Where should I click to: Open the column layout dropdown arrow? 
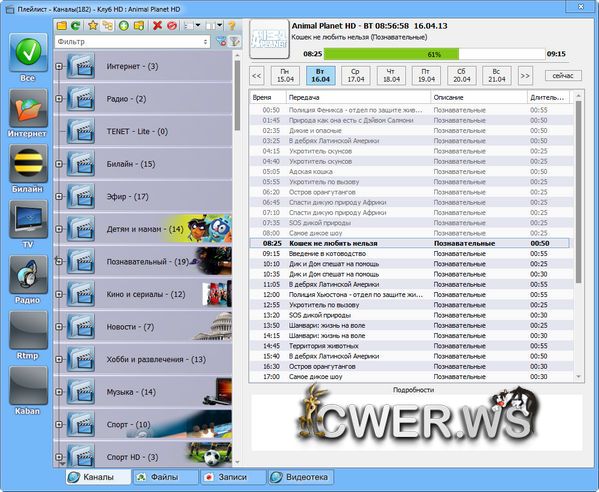point(220,26)
